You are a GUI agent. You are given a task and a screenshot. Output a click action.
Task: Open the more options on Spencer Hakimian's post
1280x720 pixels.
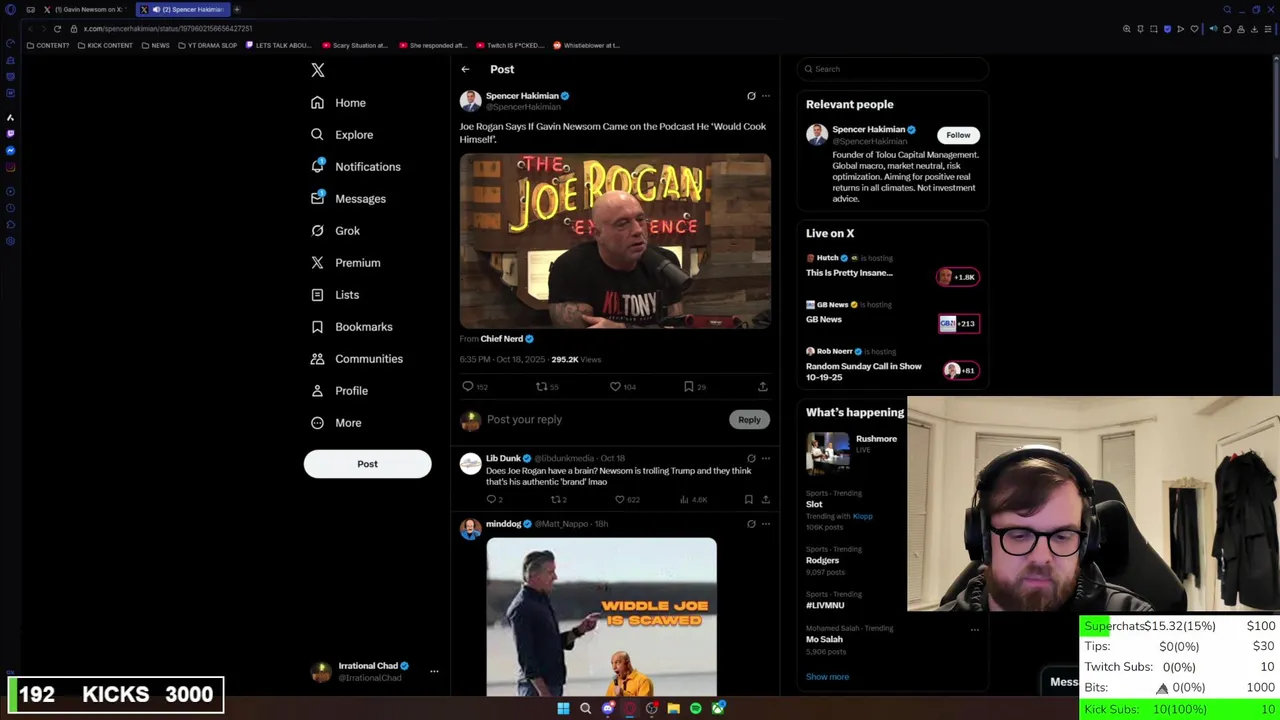[x=766, y=96]
